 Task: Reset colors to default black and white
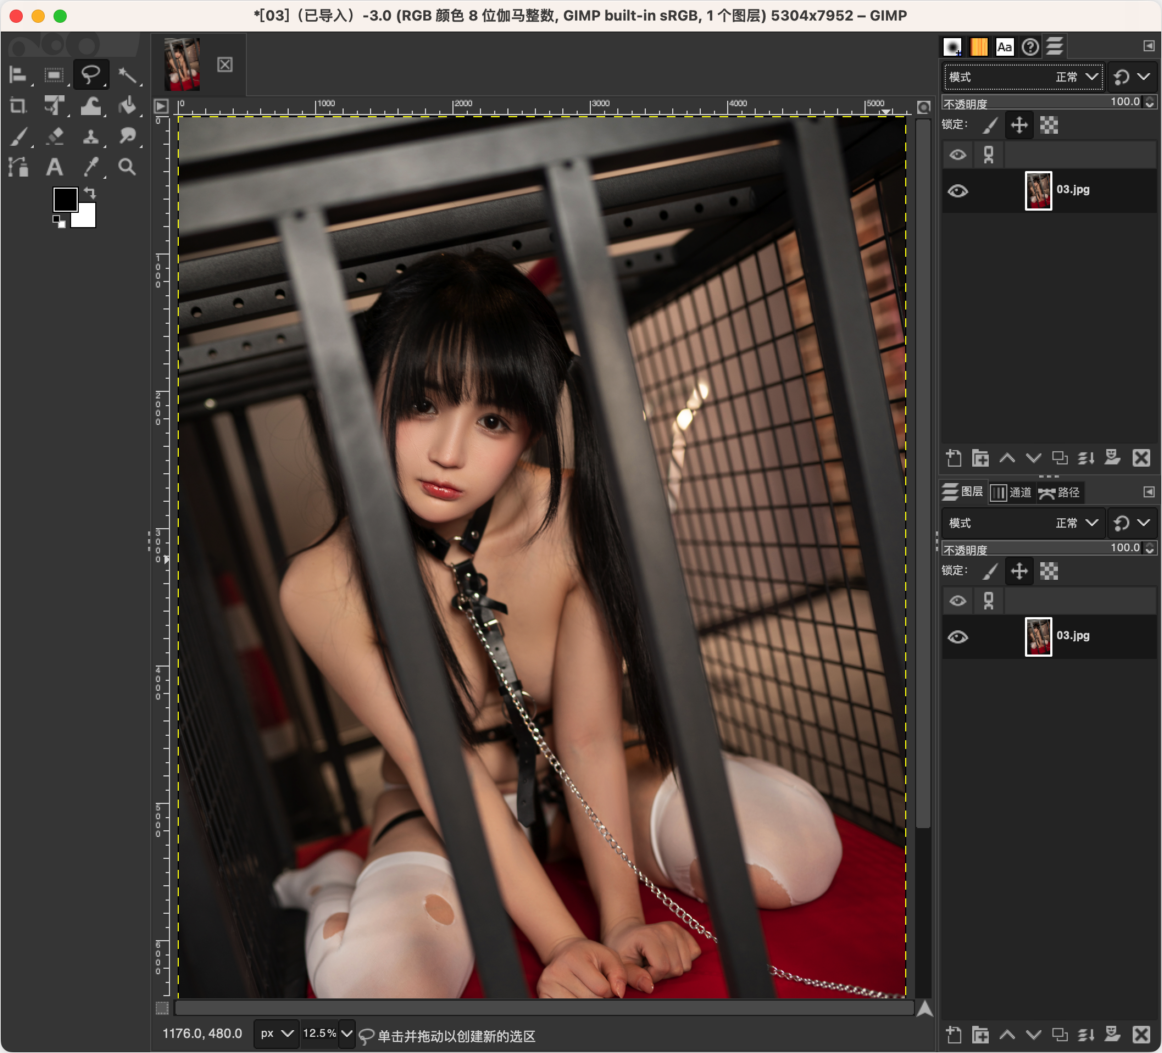click(x=59, y=222)
